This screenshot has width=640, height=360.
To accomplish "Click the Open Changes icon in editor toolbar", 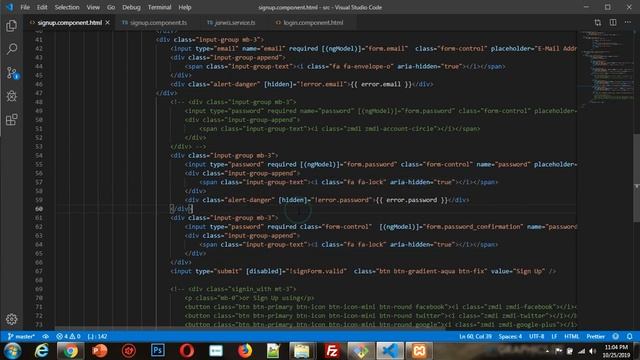I will (x=598, y=22).
